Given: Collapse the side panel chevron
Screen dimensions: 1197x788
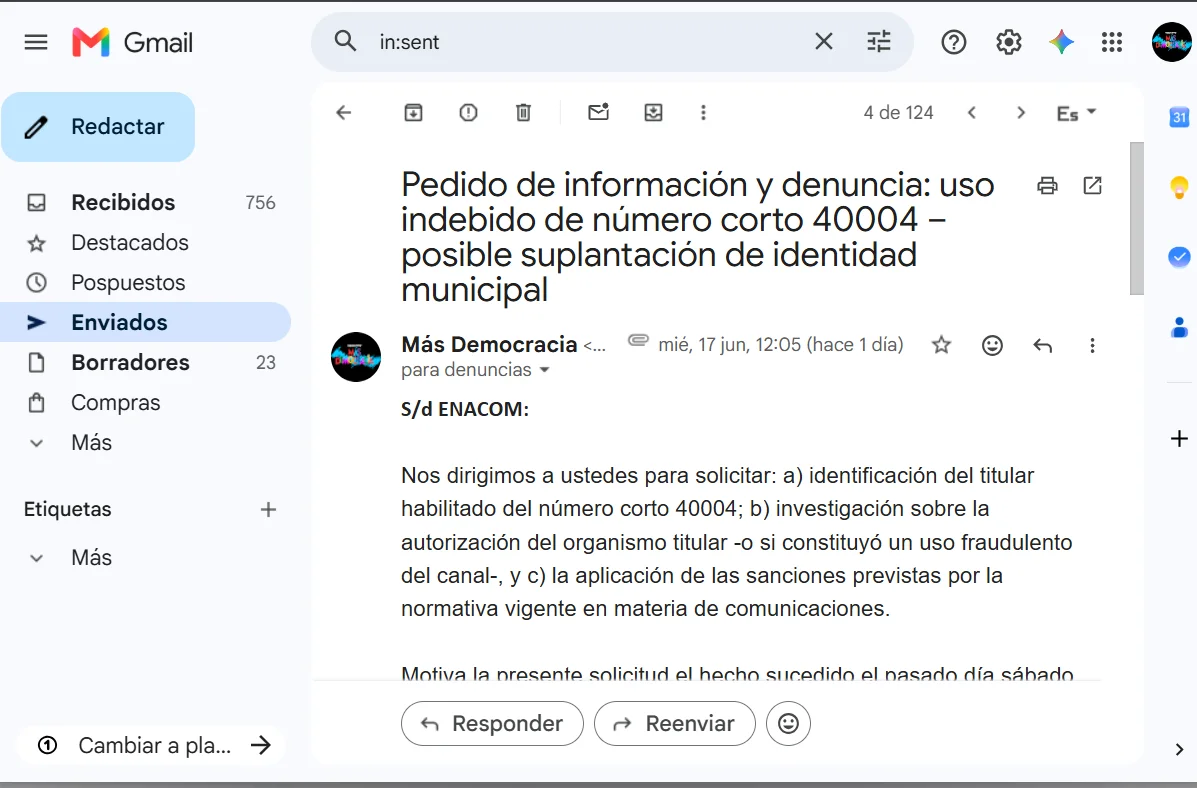Looking at the screenshot, I should coord(1179,749).
